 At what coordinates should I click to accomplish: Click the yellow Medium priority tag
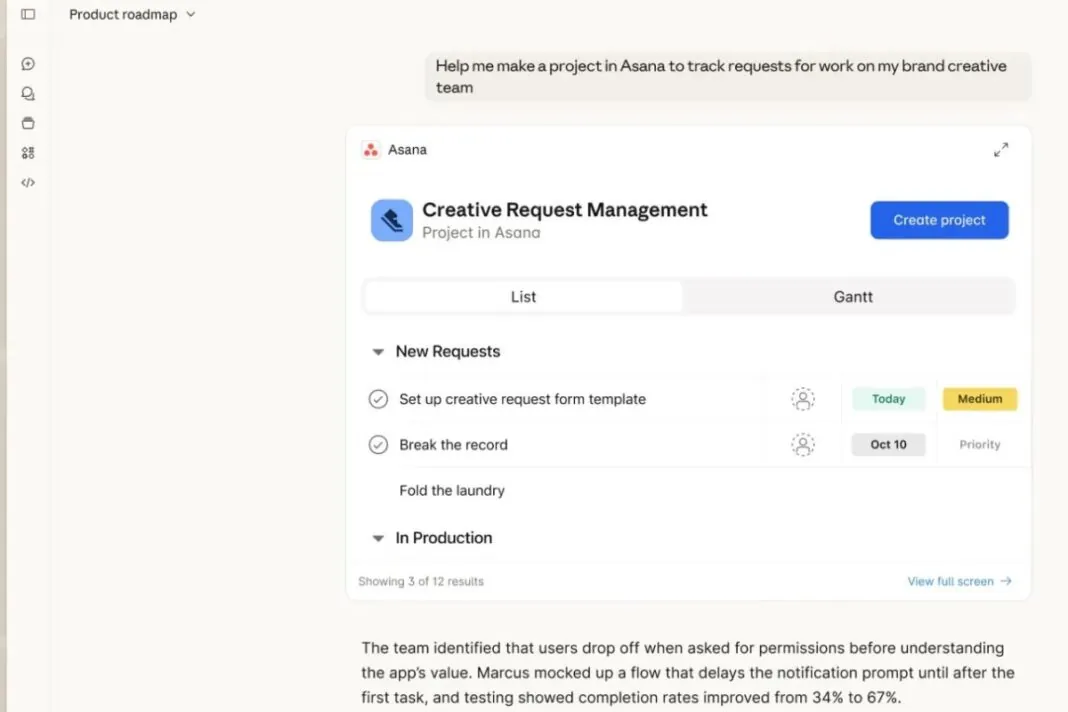pyautogui.click(x=979, y=399)
